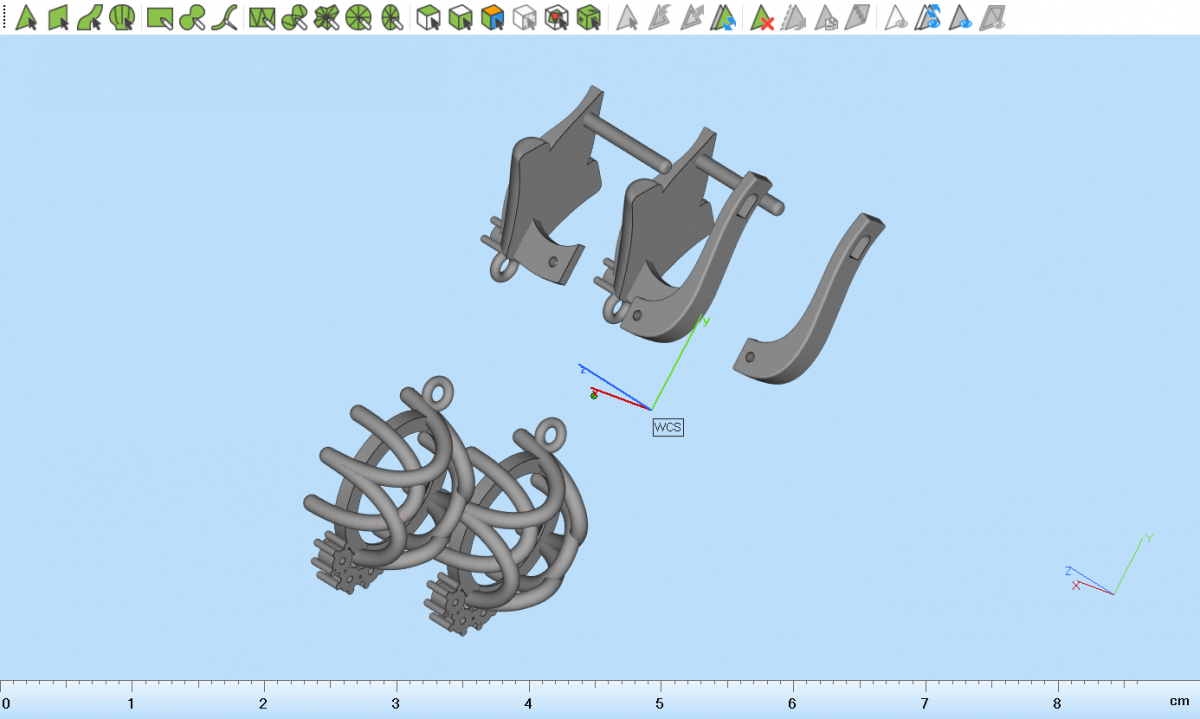1200x719 pixels.
Task: Select the Mark Triangle tool
Action: pyautogui.click(x=26, y=17)
